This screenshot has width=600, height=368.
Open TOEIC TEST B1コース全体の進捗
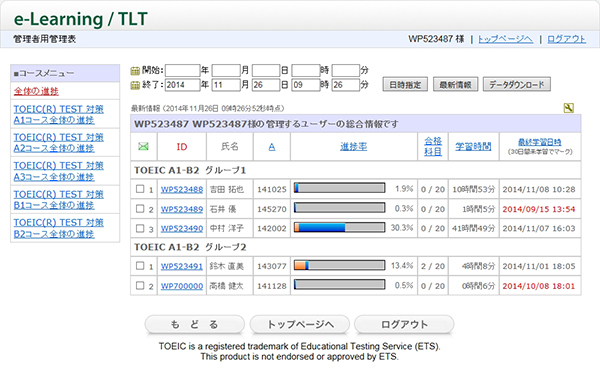tap(59, 200)
